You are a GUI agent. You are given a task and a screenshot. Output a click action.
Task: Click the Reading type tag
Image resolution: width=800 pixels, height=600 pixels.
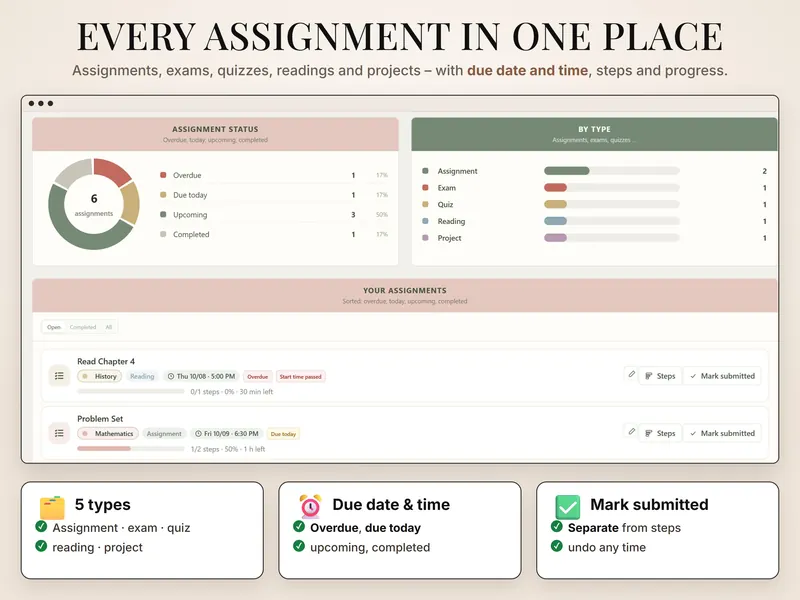pos(142,377)
